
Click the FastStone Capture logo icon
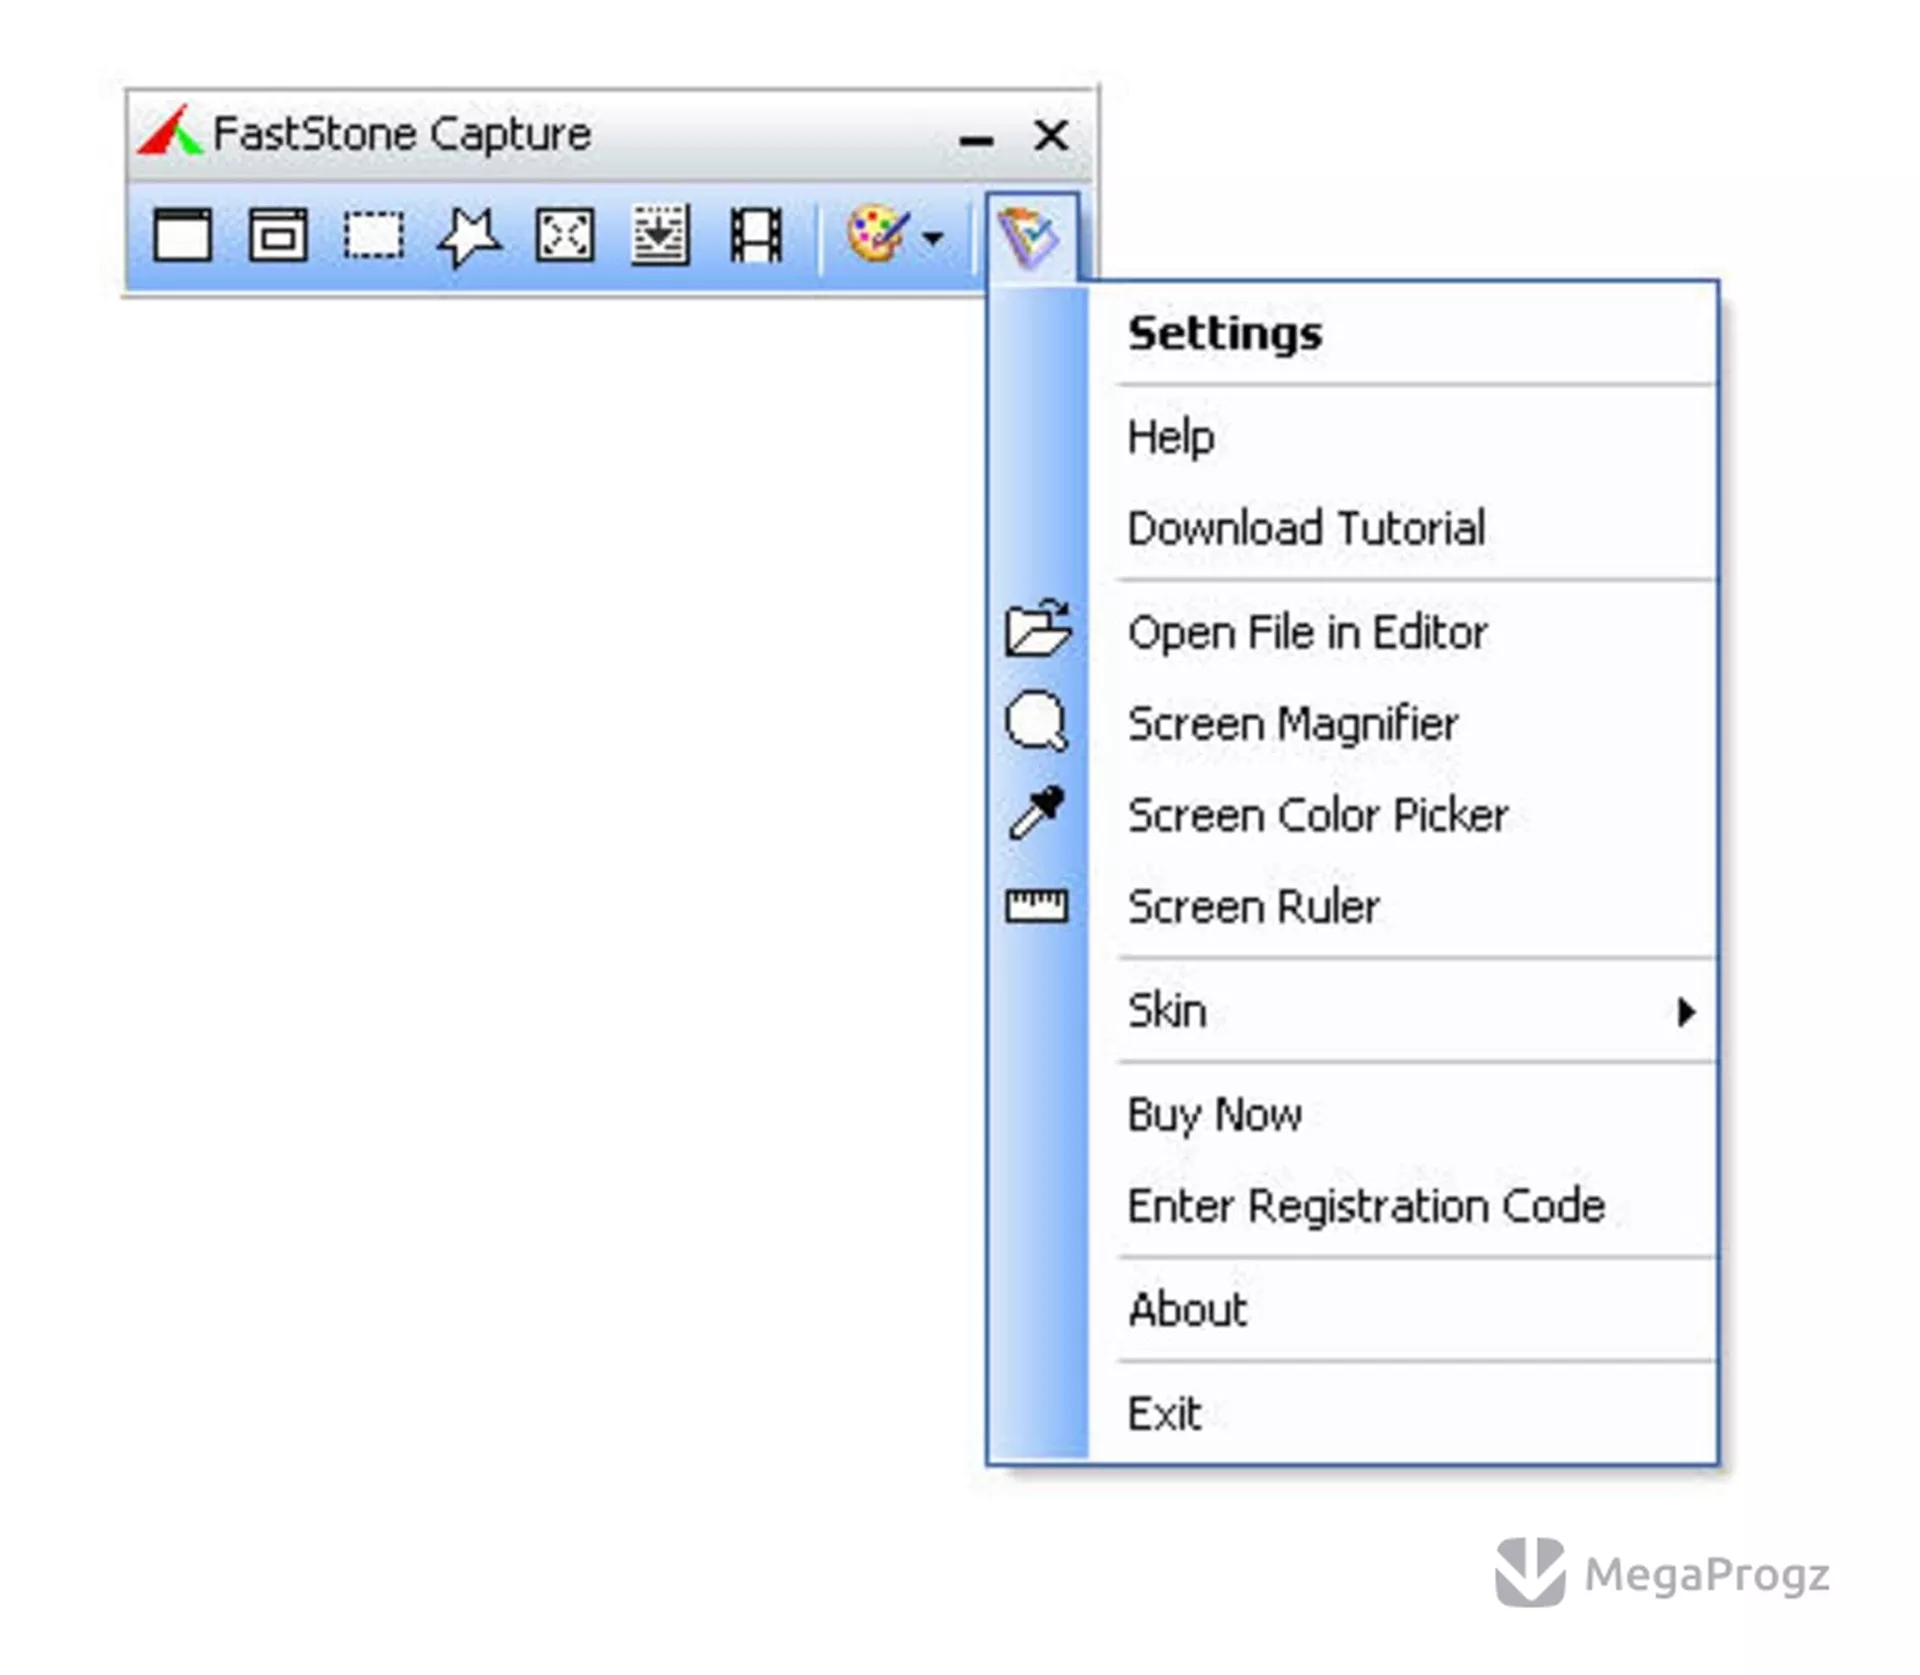[170, 131]
